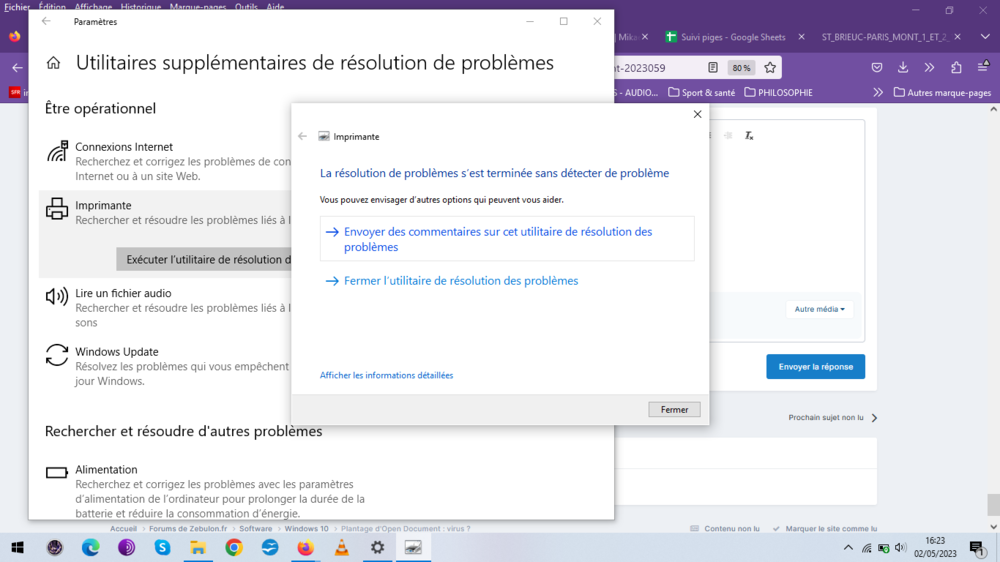Select the Connexions Internet troubleshooter
This screenshot has height=562, width=1000.
click(123, 147)
